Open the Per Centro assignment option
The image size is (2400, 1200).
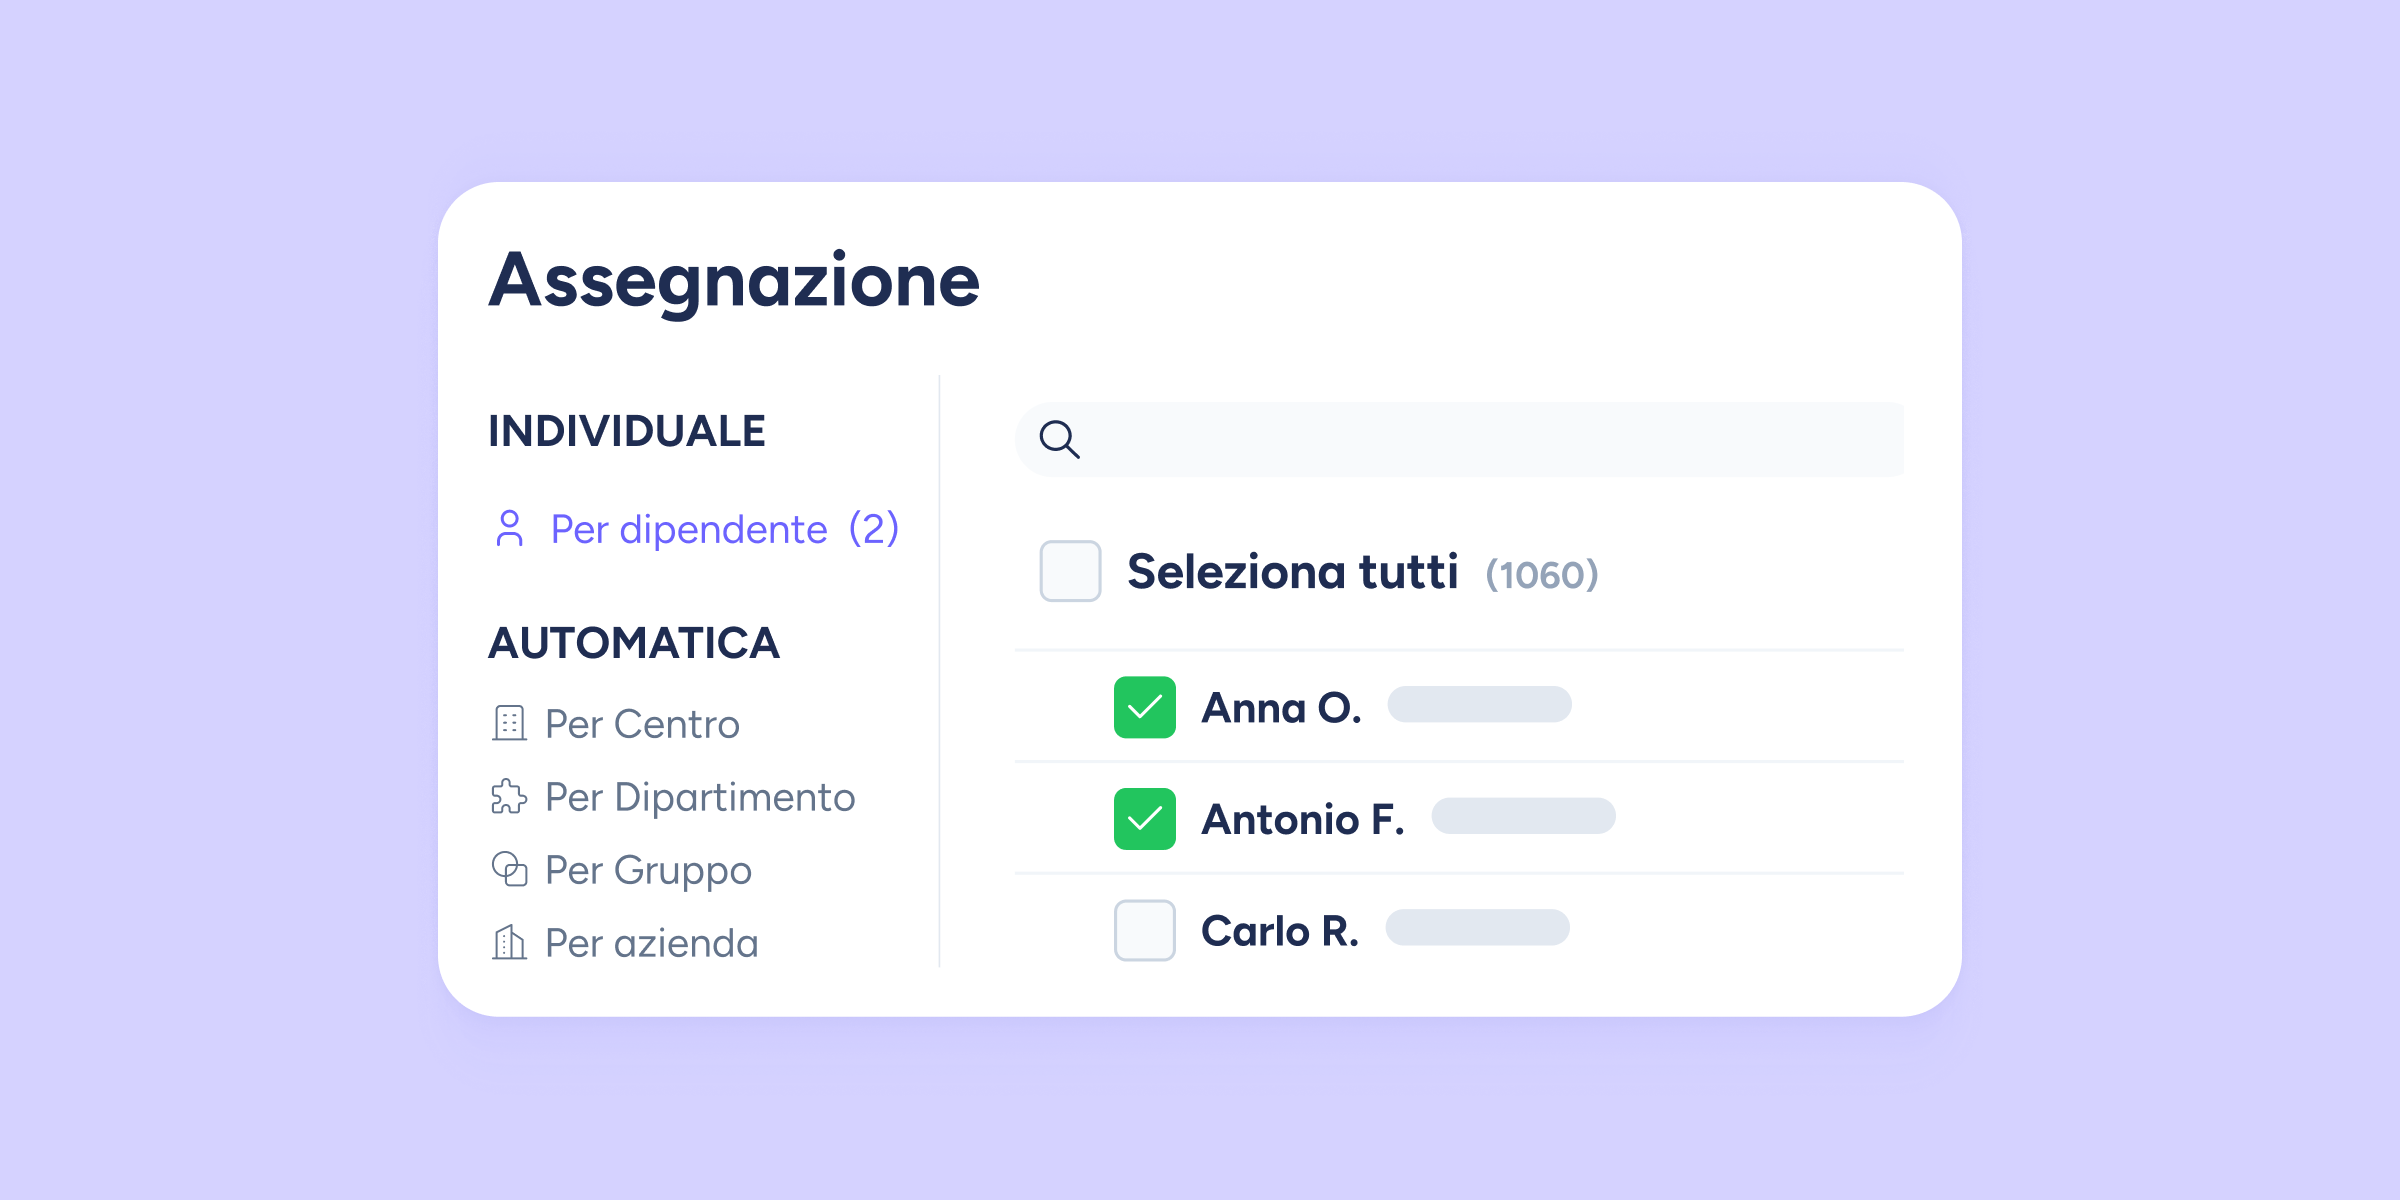pyautogui.click(x=642, y=724)
